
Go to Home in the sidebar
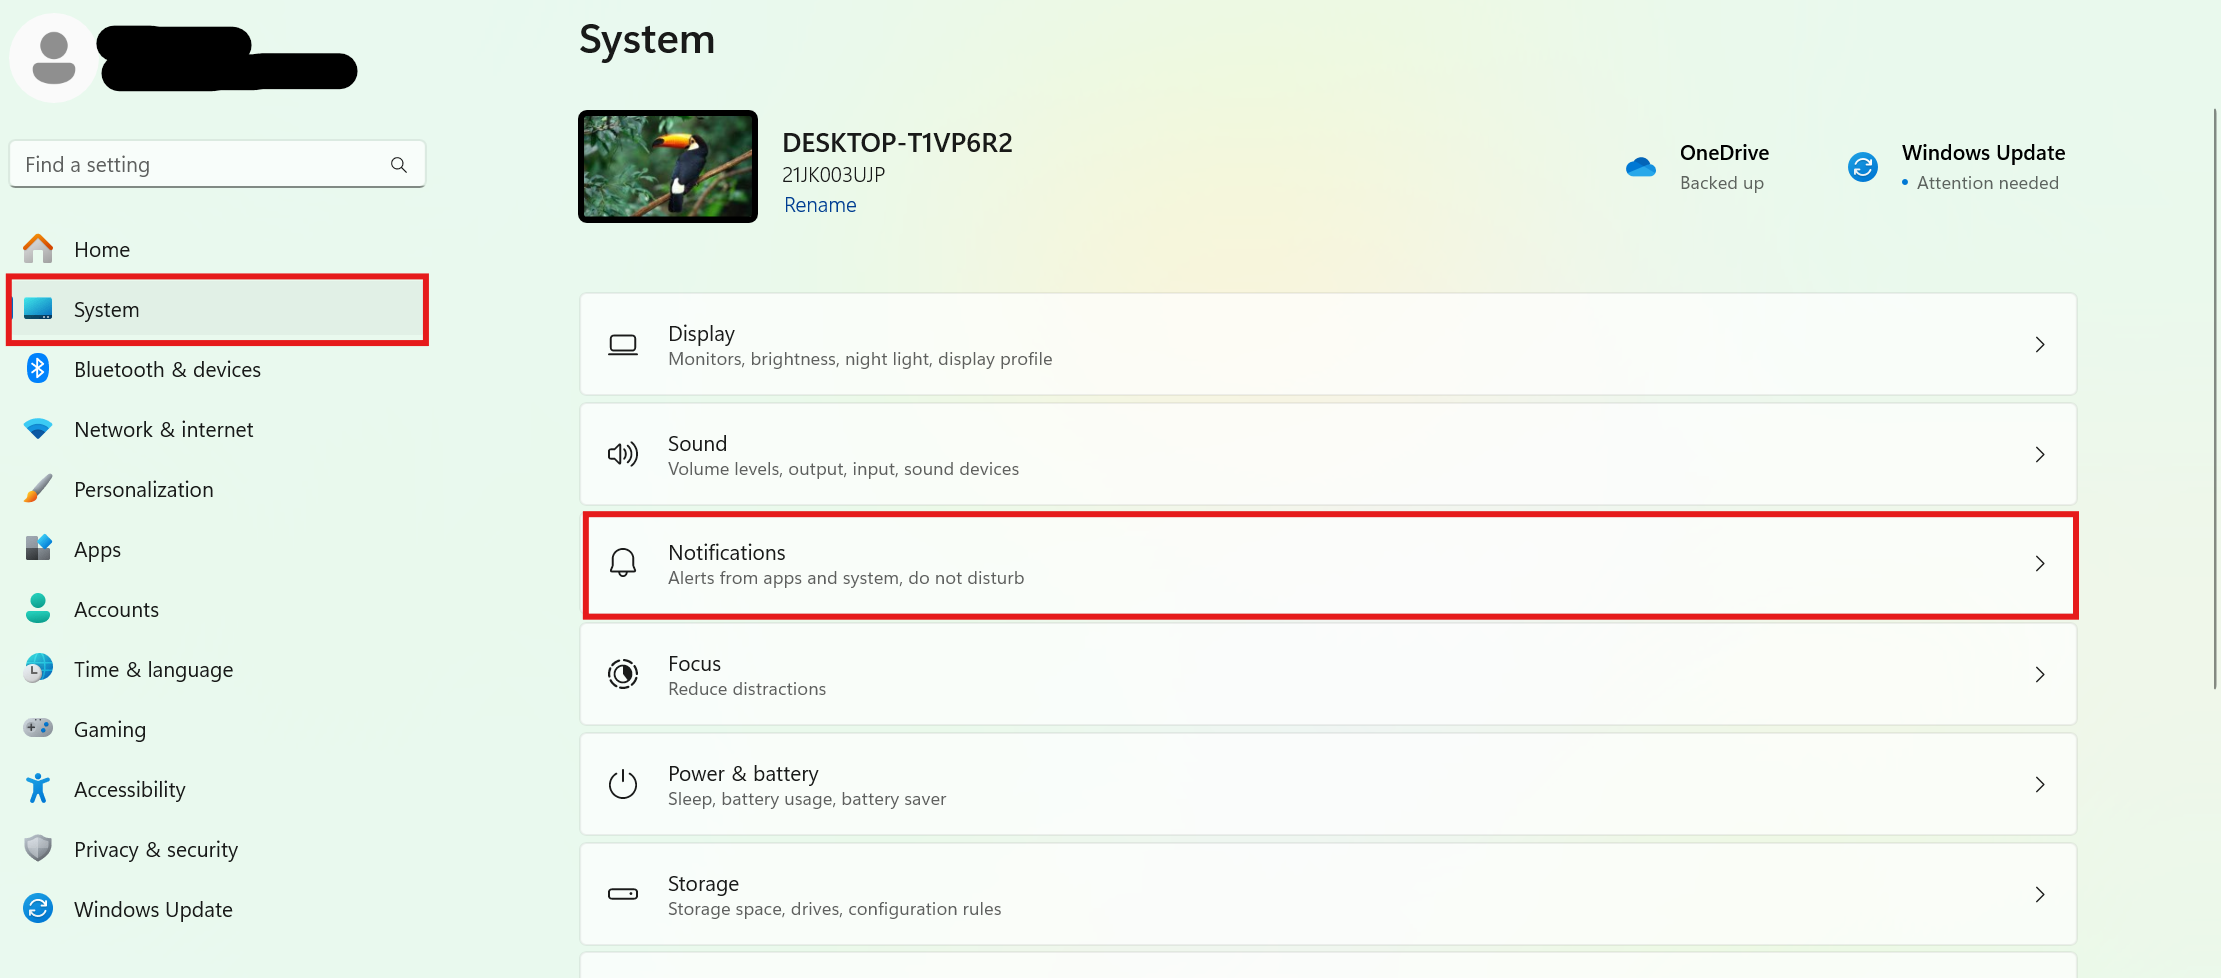[x=102, y=249]
